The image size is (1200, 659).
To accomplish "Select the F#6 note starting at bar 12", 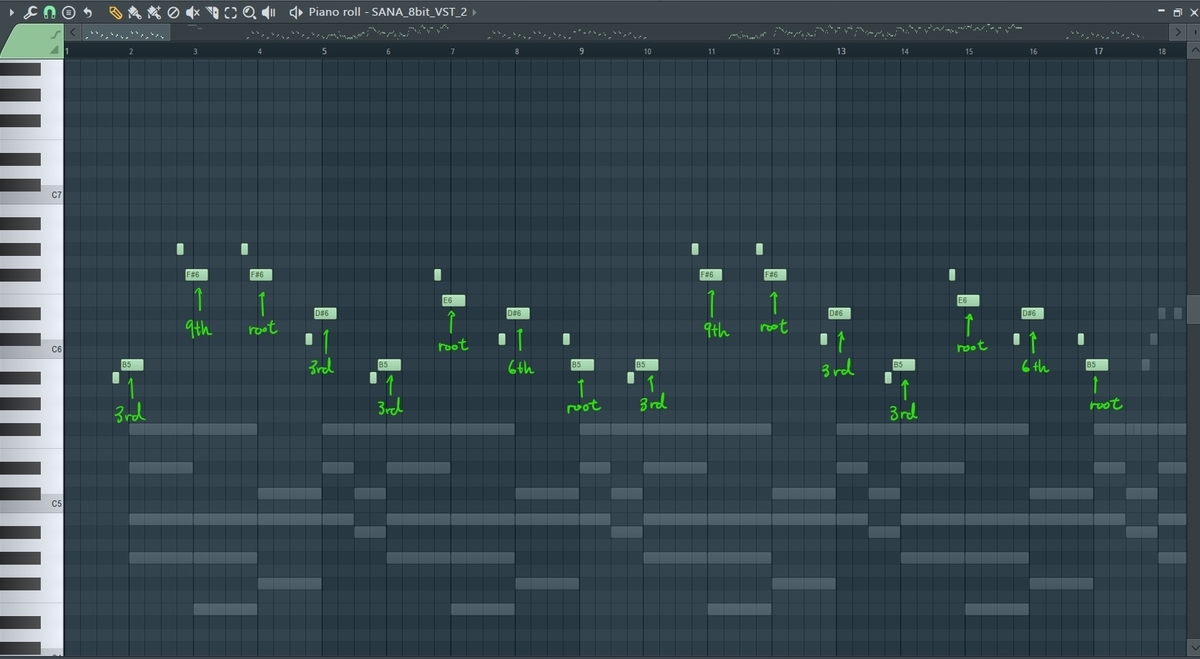I will 775,275.
